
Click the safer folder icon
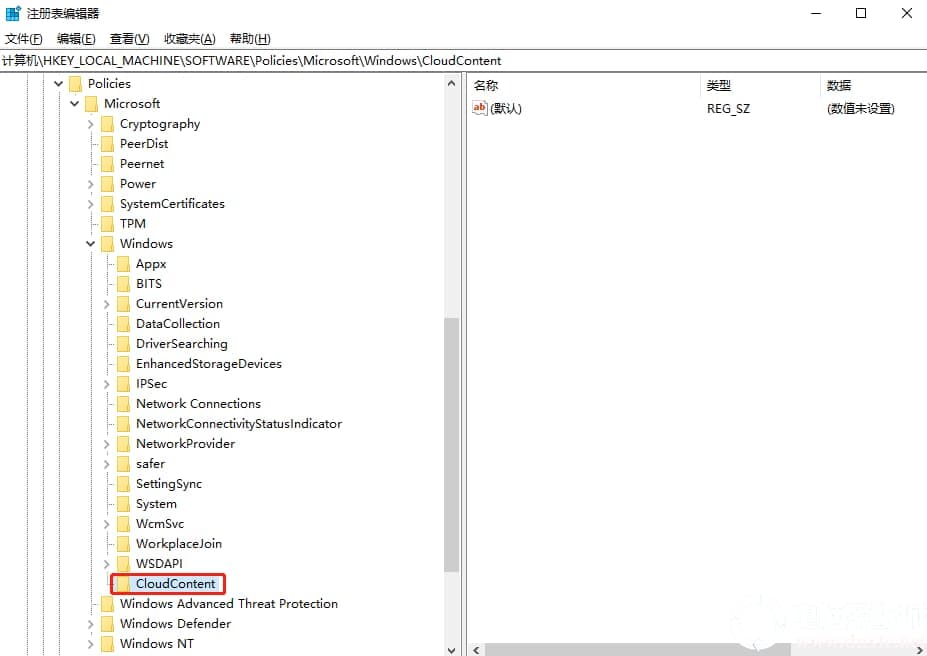coord(123,465)
